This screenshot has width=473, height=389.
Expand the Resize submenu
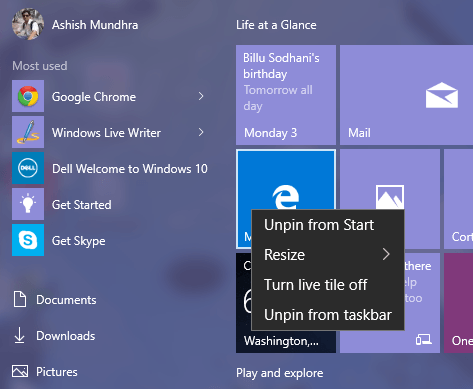click(x=328, y=255)
